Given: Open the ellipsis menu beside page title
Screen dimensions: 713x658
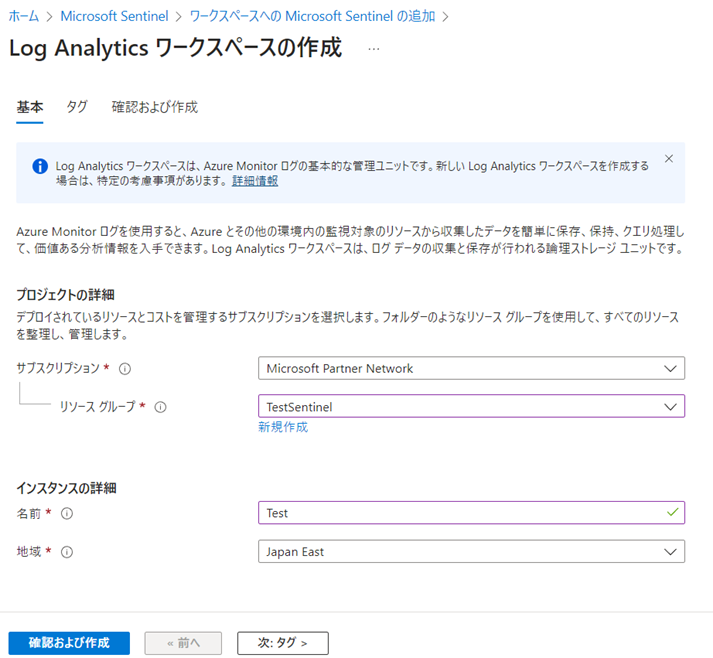Looking at the screenshot, I should [374, 49].
